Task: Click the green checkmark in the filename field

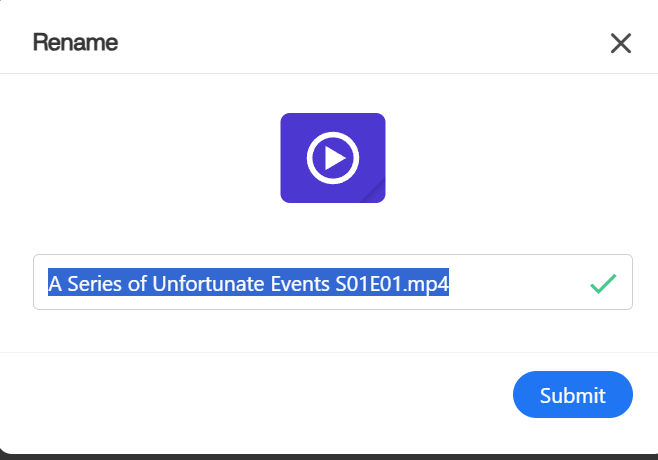Action: point(603,283)
